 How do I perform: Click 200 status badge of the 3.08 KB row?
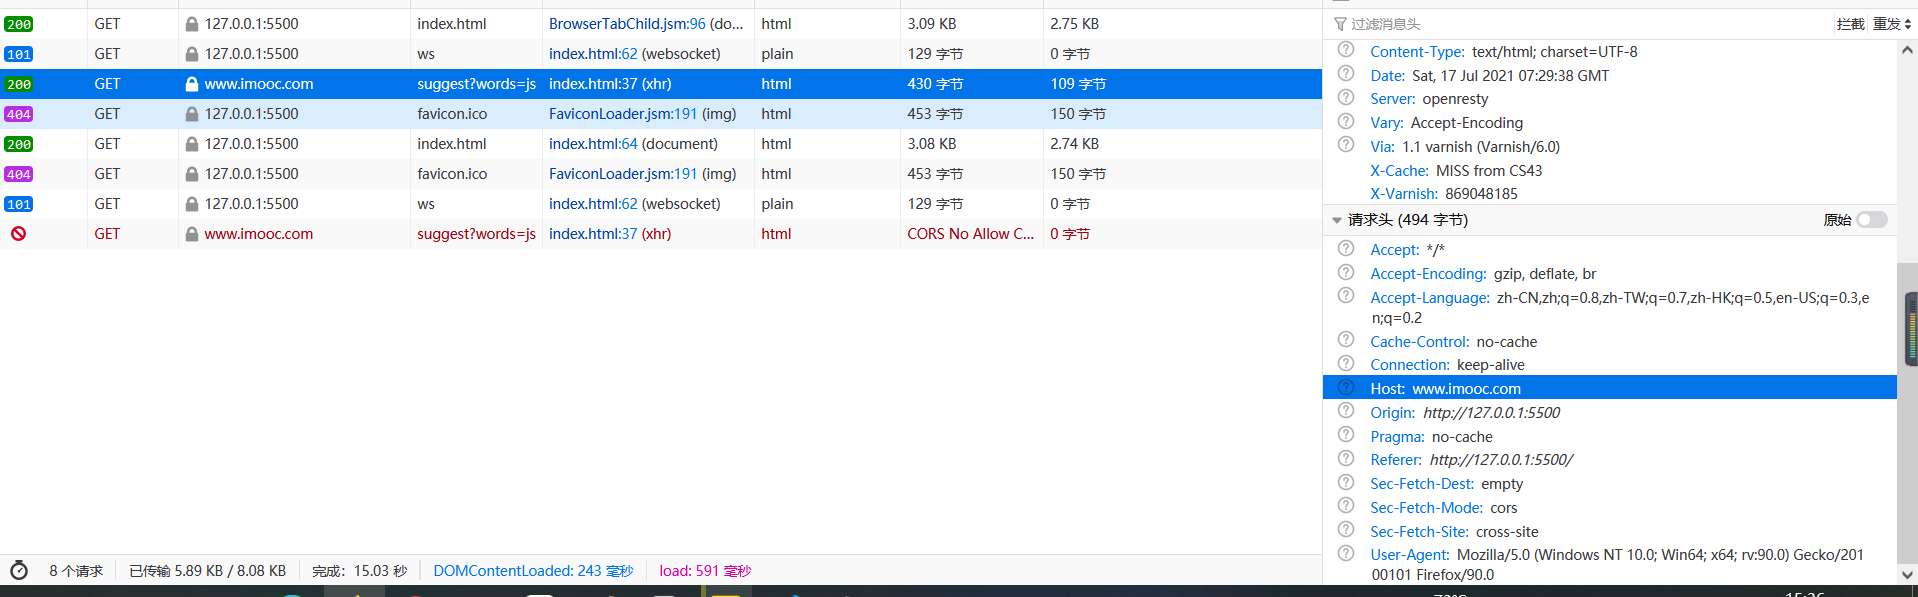click(x=19, y=144)
